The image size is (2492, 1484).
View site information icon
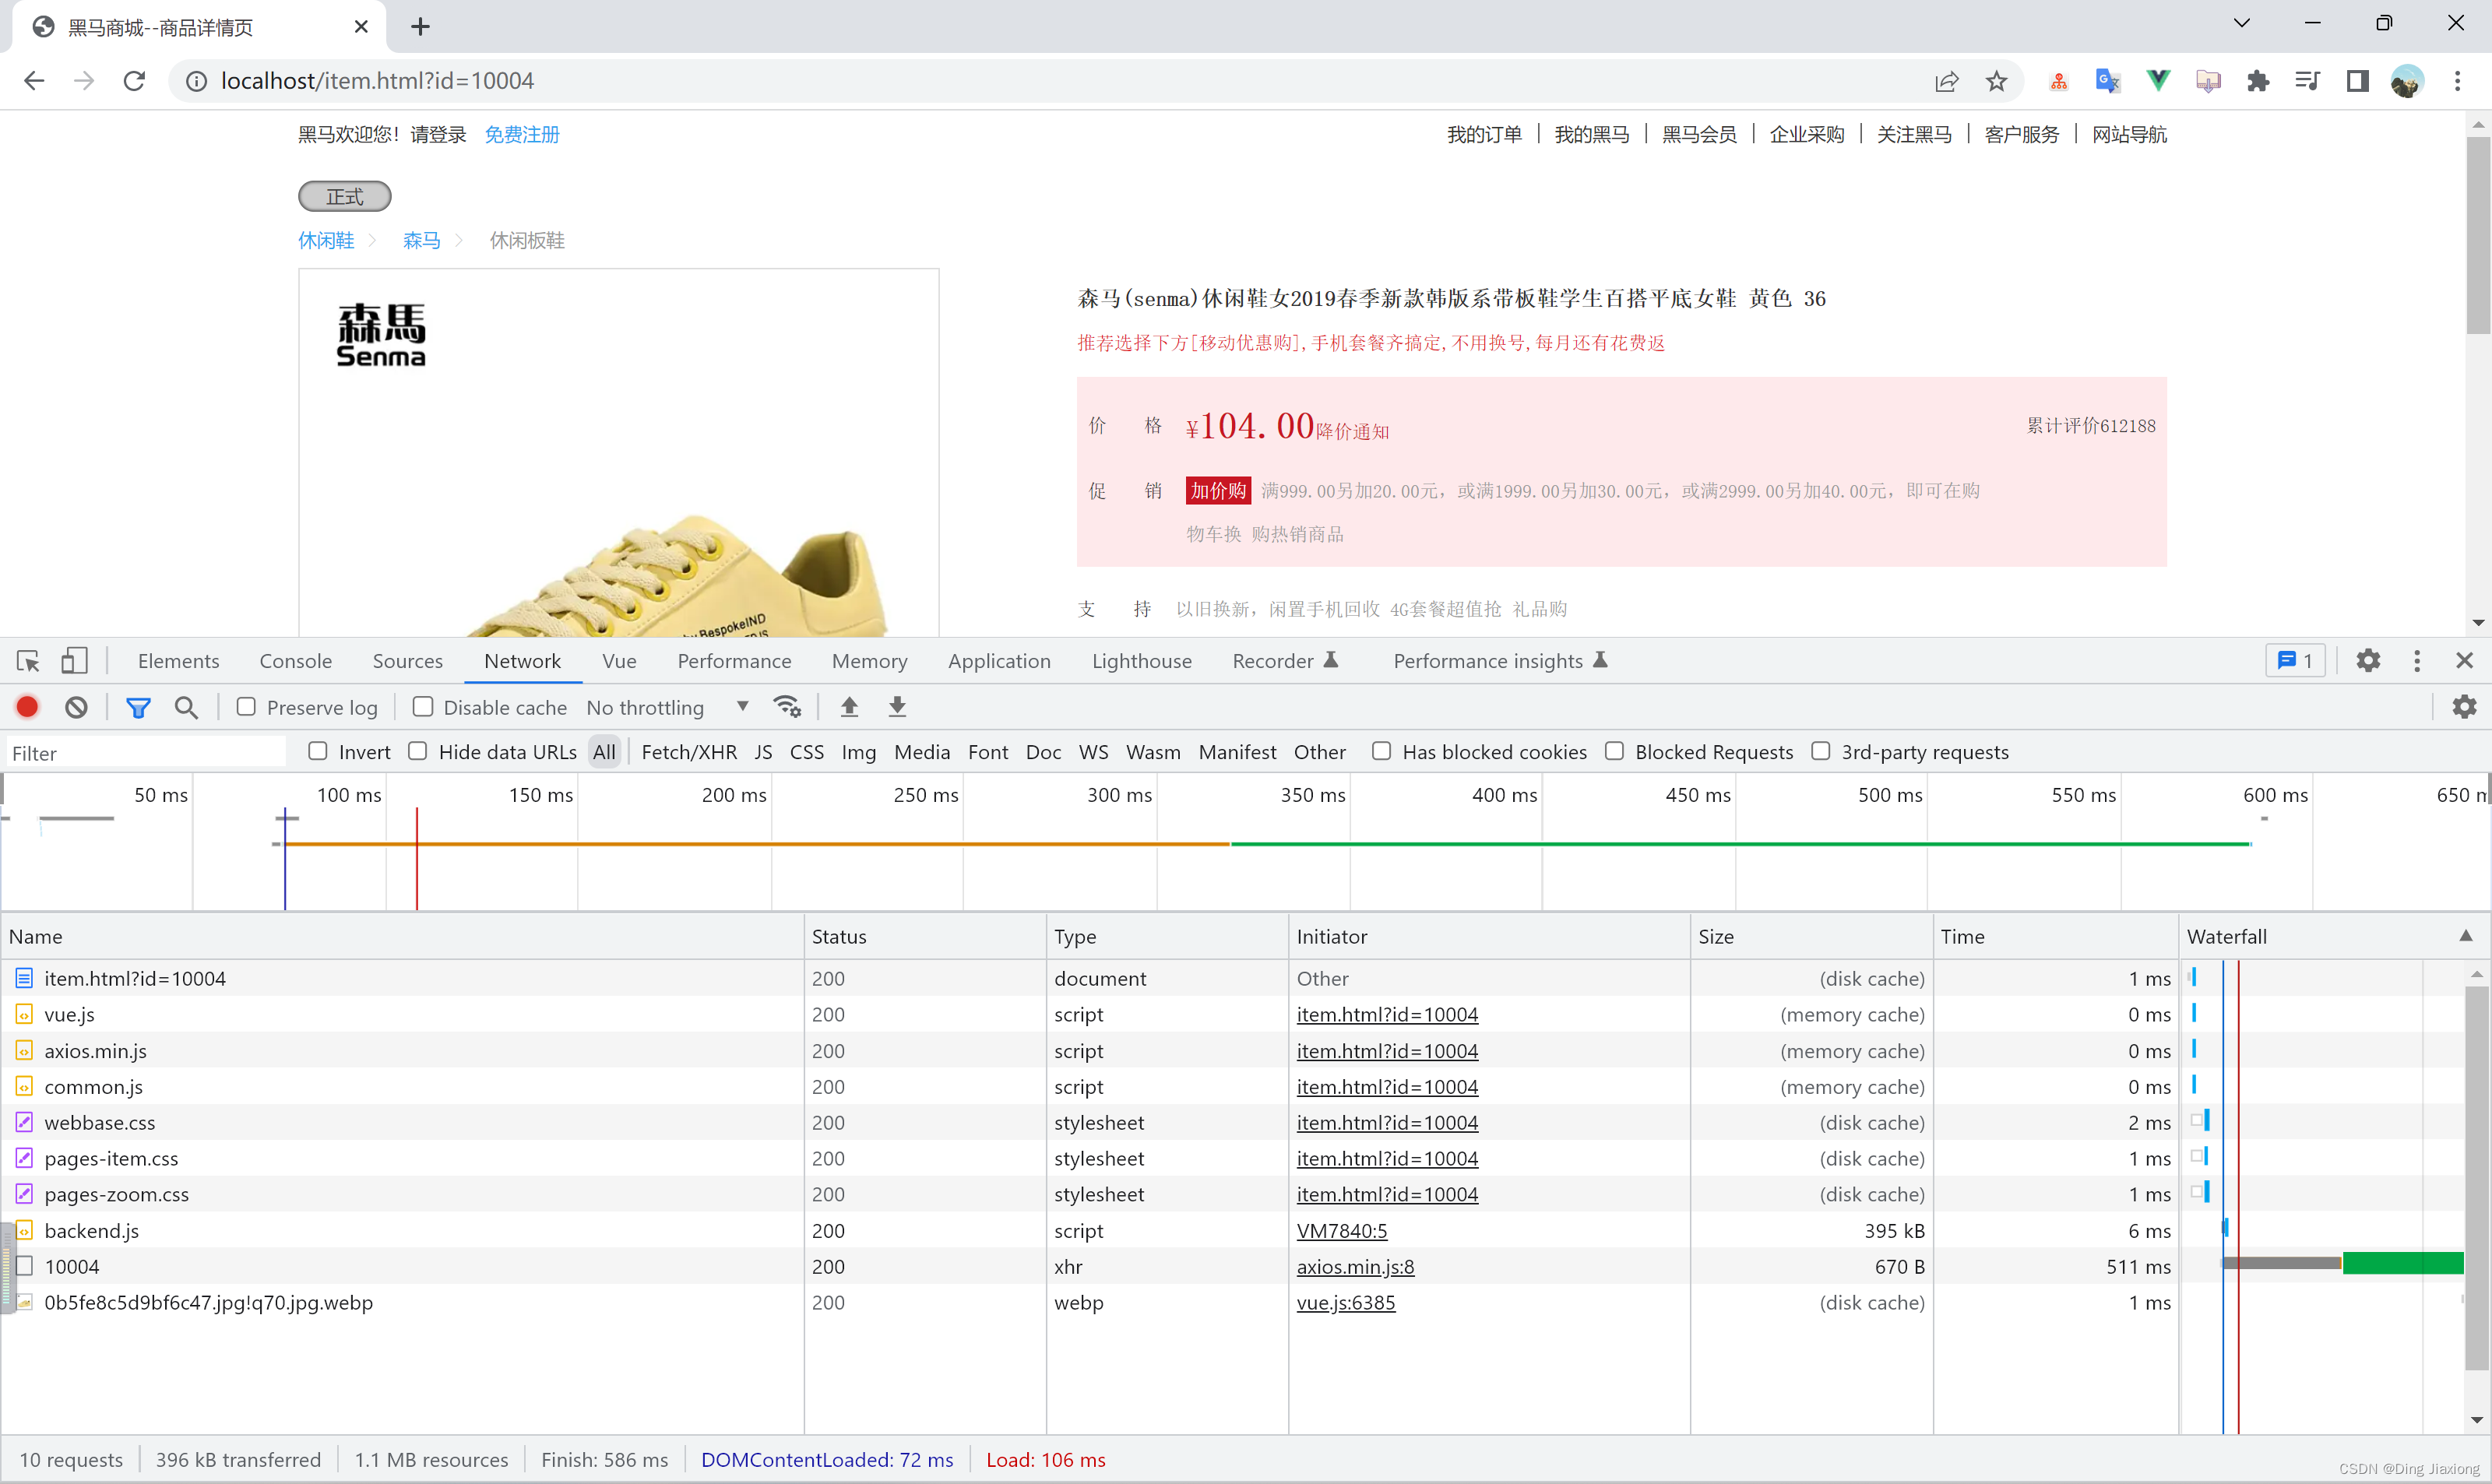pos(197,81)
